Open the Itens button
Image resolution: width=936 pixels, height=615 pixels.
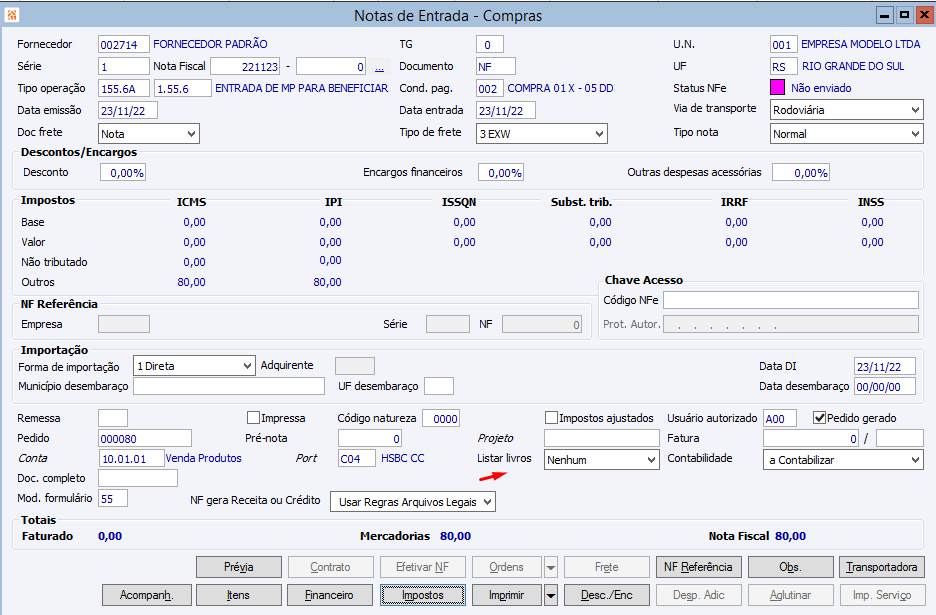click(238, 595)
